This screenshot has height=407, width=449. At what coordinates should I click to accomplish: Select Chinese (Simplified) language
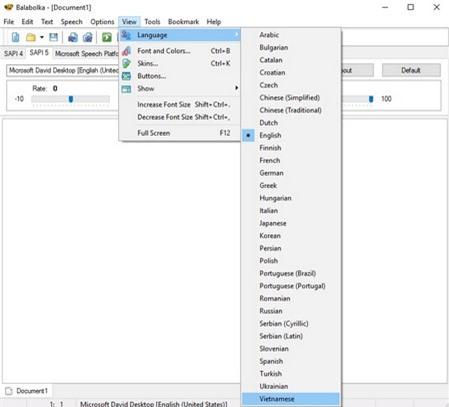[290, 98]
